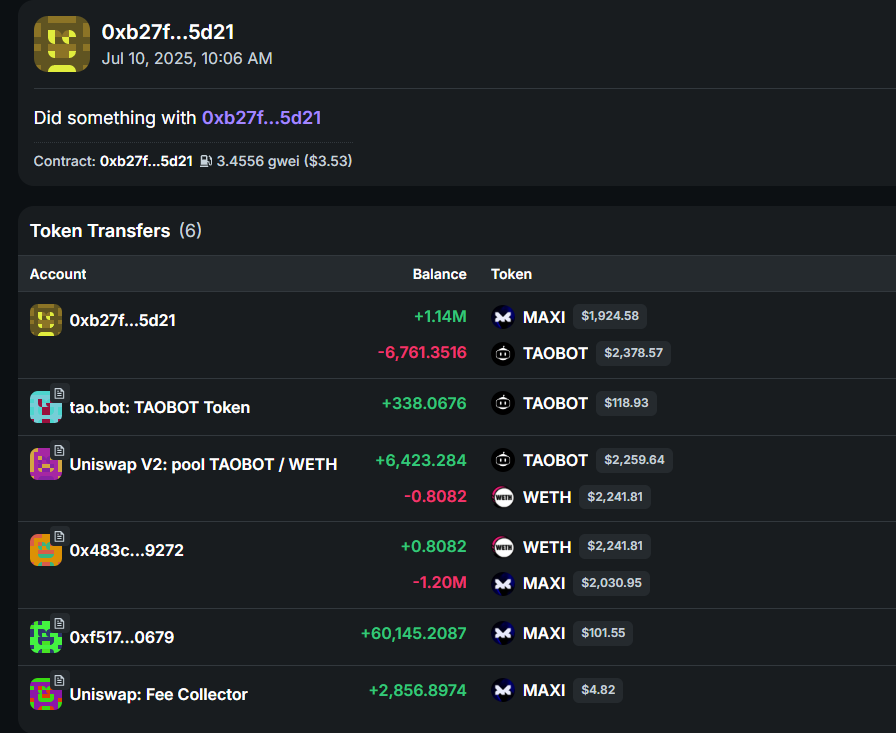Click MAXI token icon next to $2,030.95

pos(503,583)
